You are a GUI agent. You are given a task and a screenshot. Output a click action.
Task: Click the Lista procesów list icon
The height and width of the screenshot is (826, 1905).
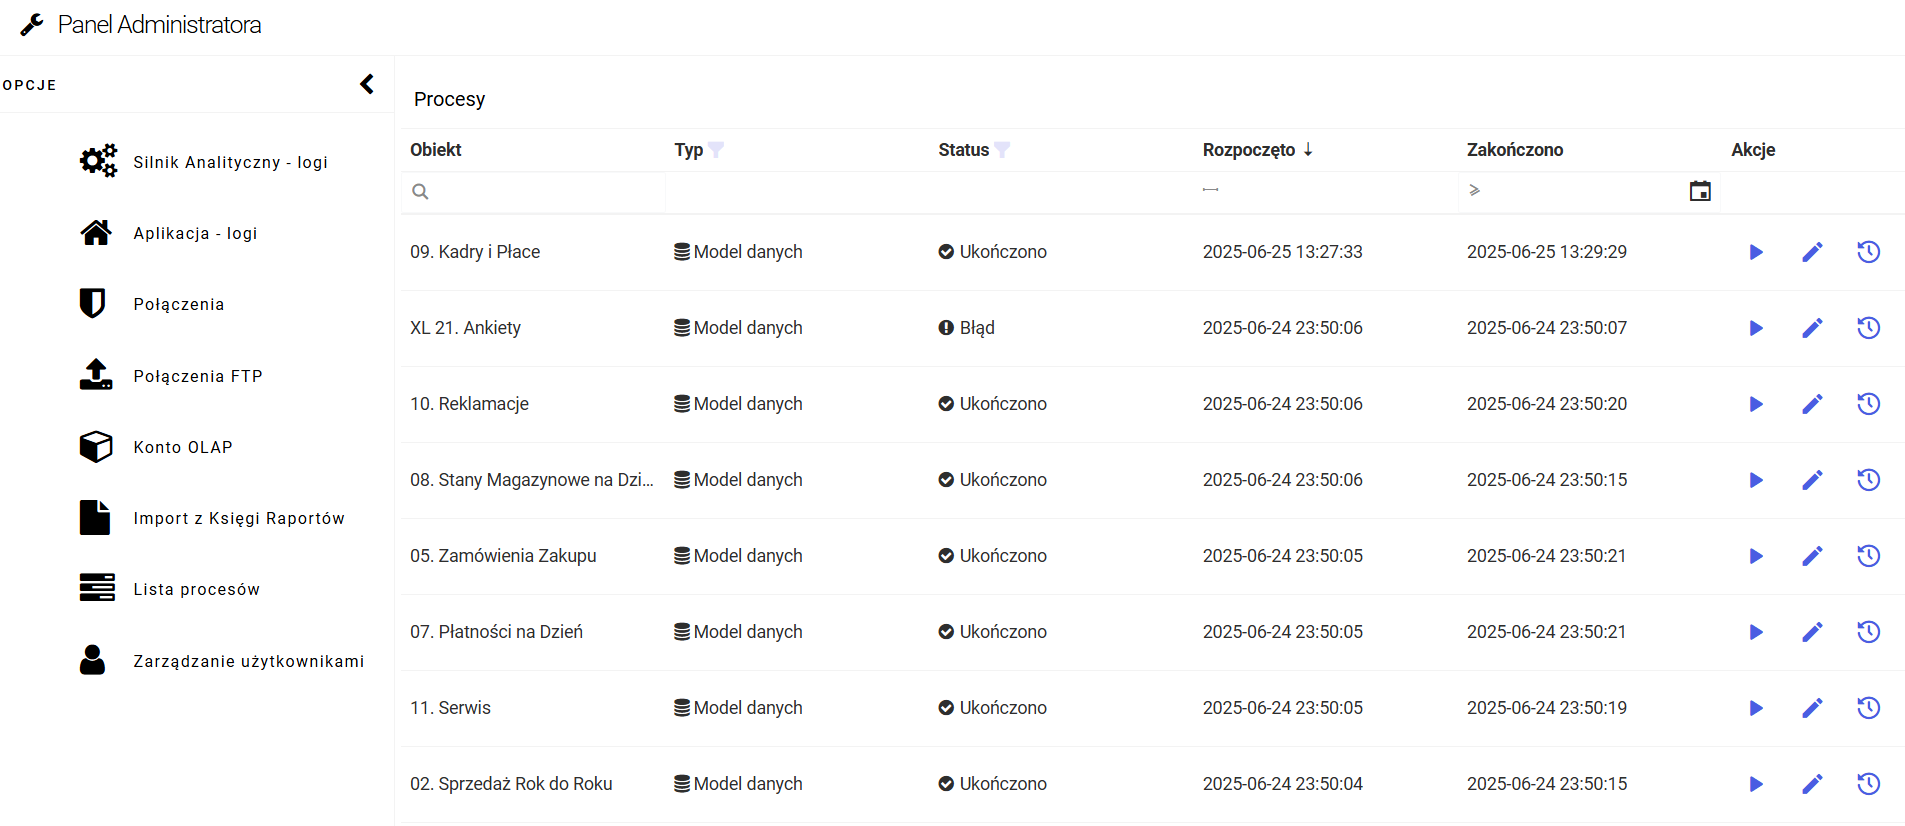click(97, 588)
